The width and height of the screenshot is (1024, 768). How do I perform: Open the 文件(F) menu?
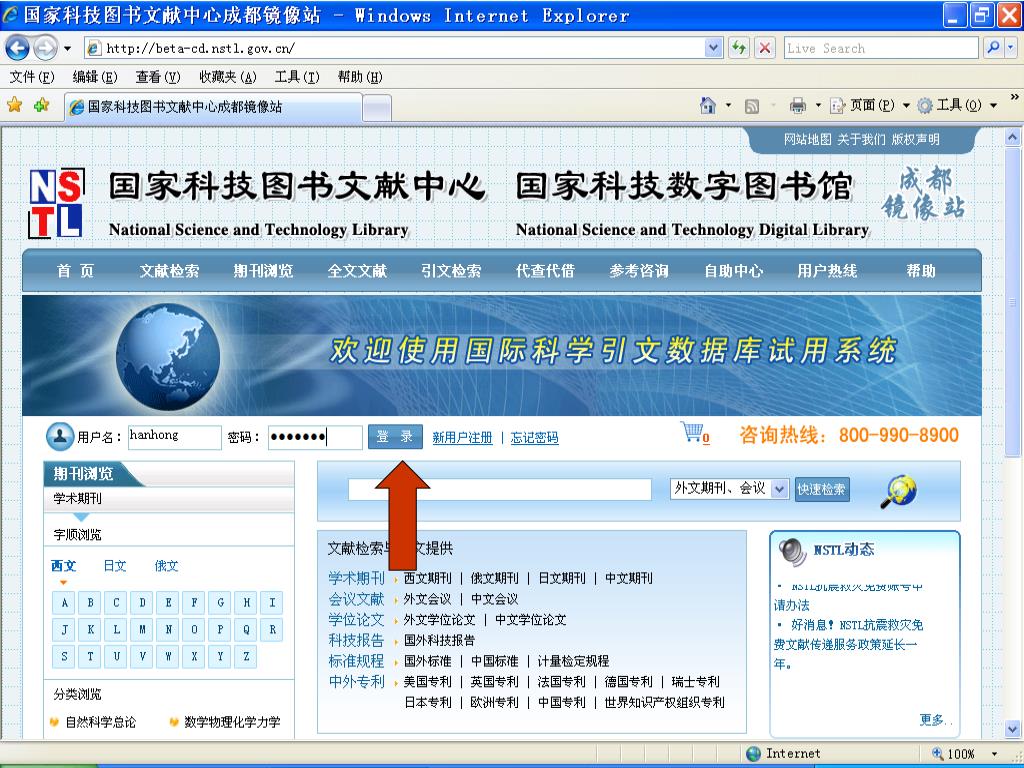click(32, 77)
